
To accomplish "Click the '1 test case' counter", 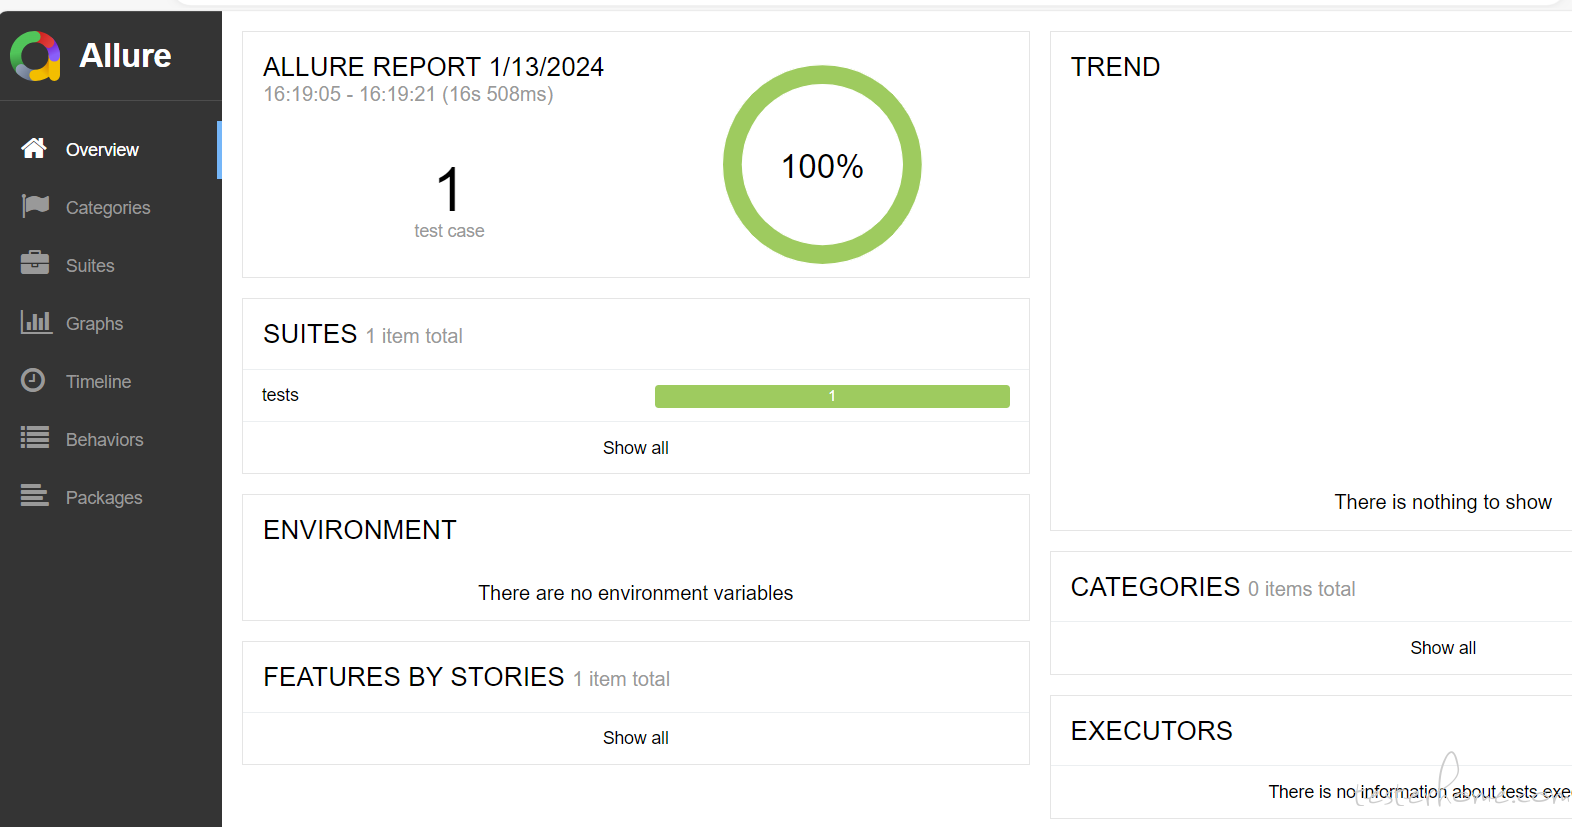I will click(449, 204).
